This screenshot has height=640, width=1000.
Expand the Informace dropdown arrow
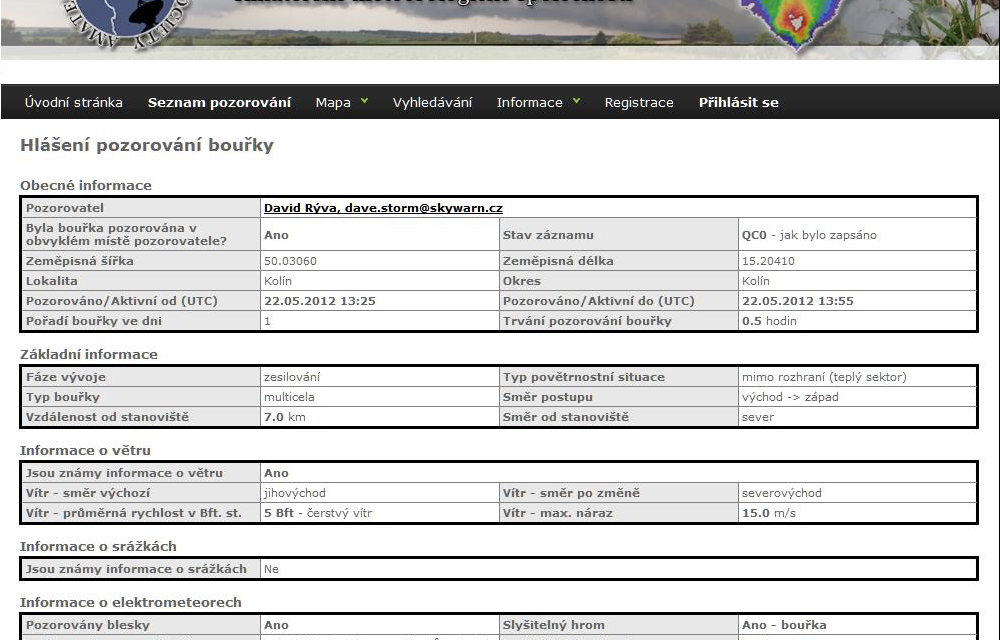577,101
